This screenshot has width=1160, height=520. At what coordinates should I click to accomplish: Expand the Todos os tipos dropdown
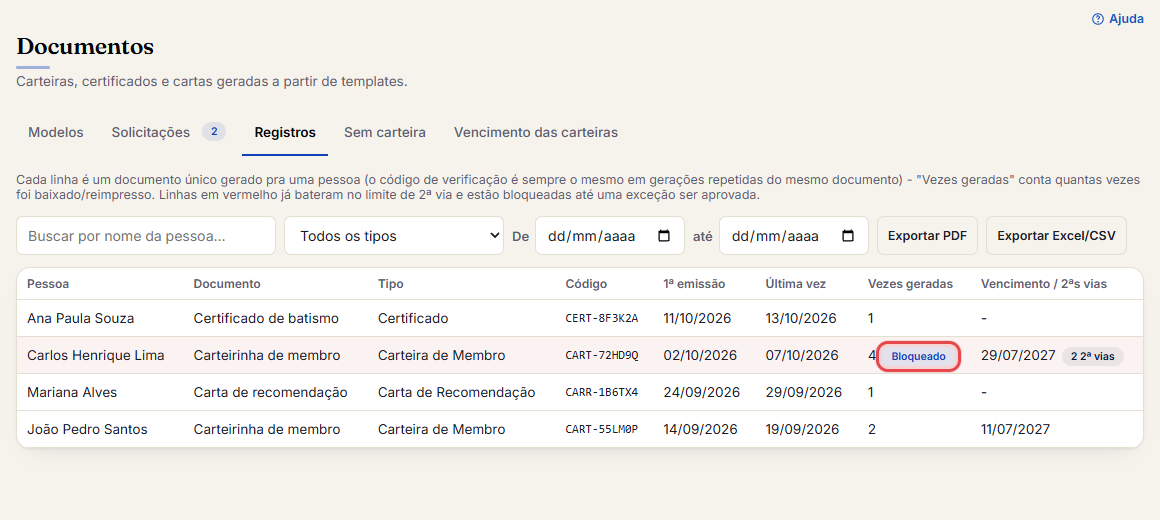tap(394, 236)
